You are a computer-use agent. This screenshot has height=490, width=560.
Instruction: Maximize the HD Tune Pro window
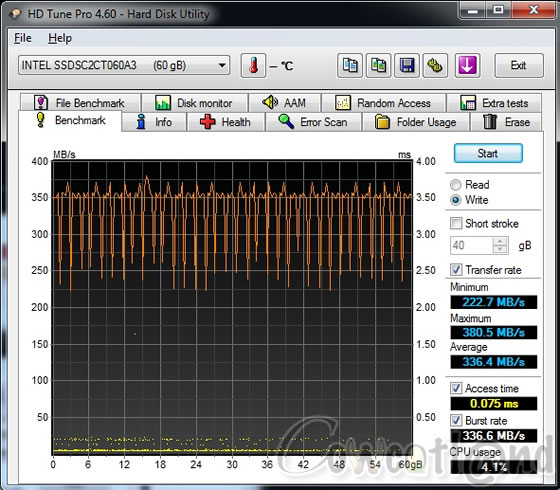(x=498, y=10)
